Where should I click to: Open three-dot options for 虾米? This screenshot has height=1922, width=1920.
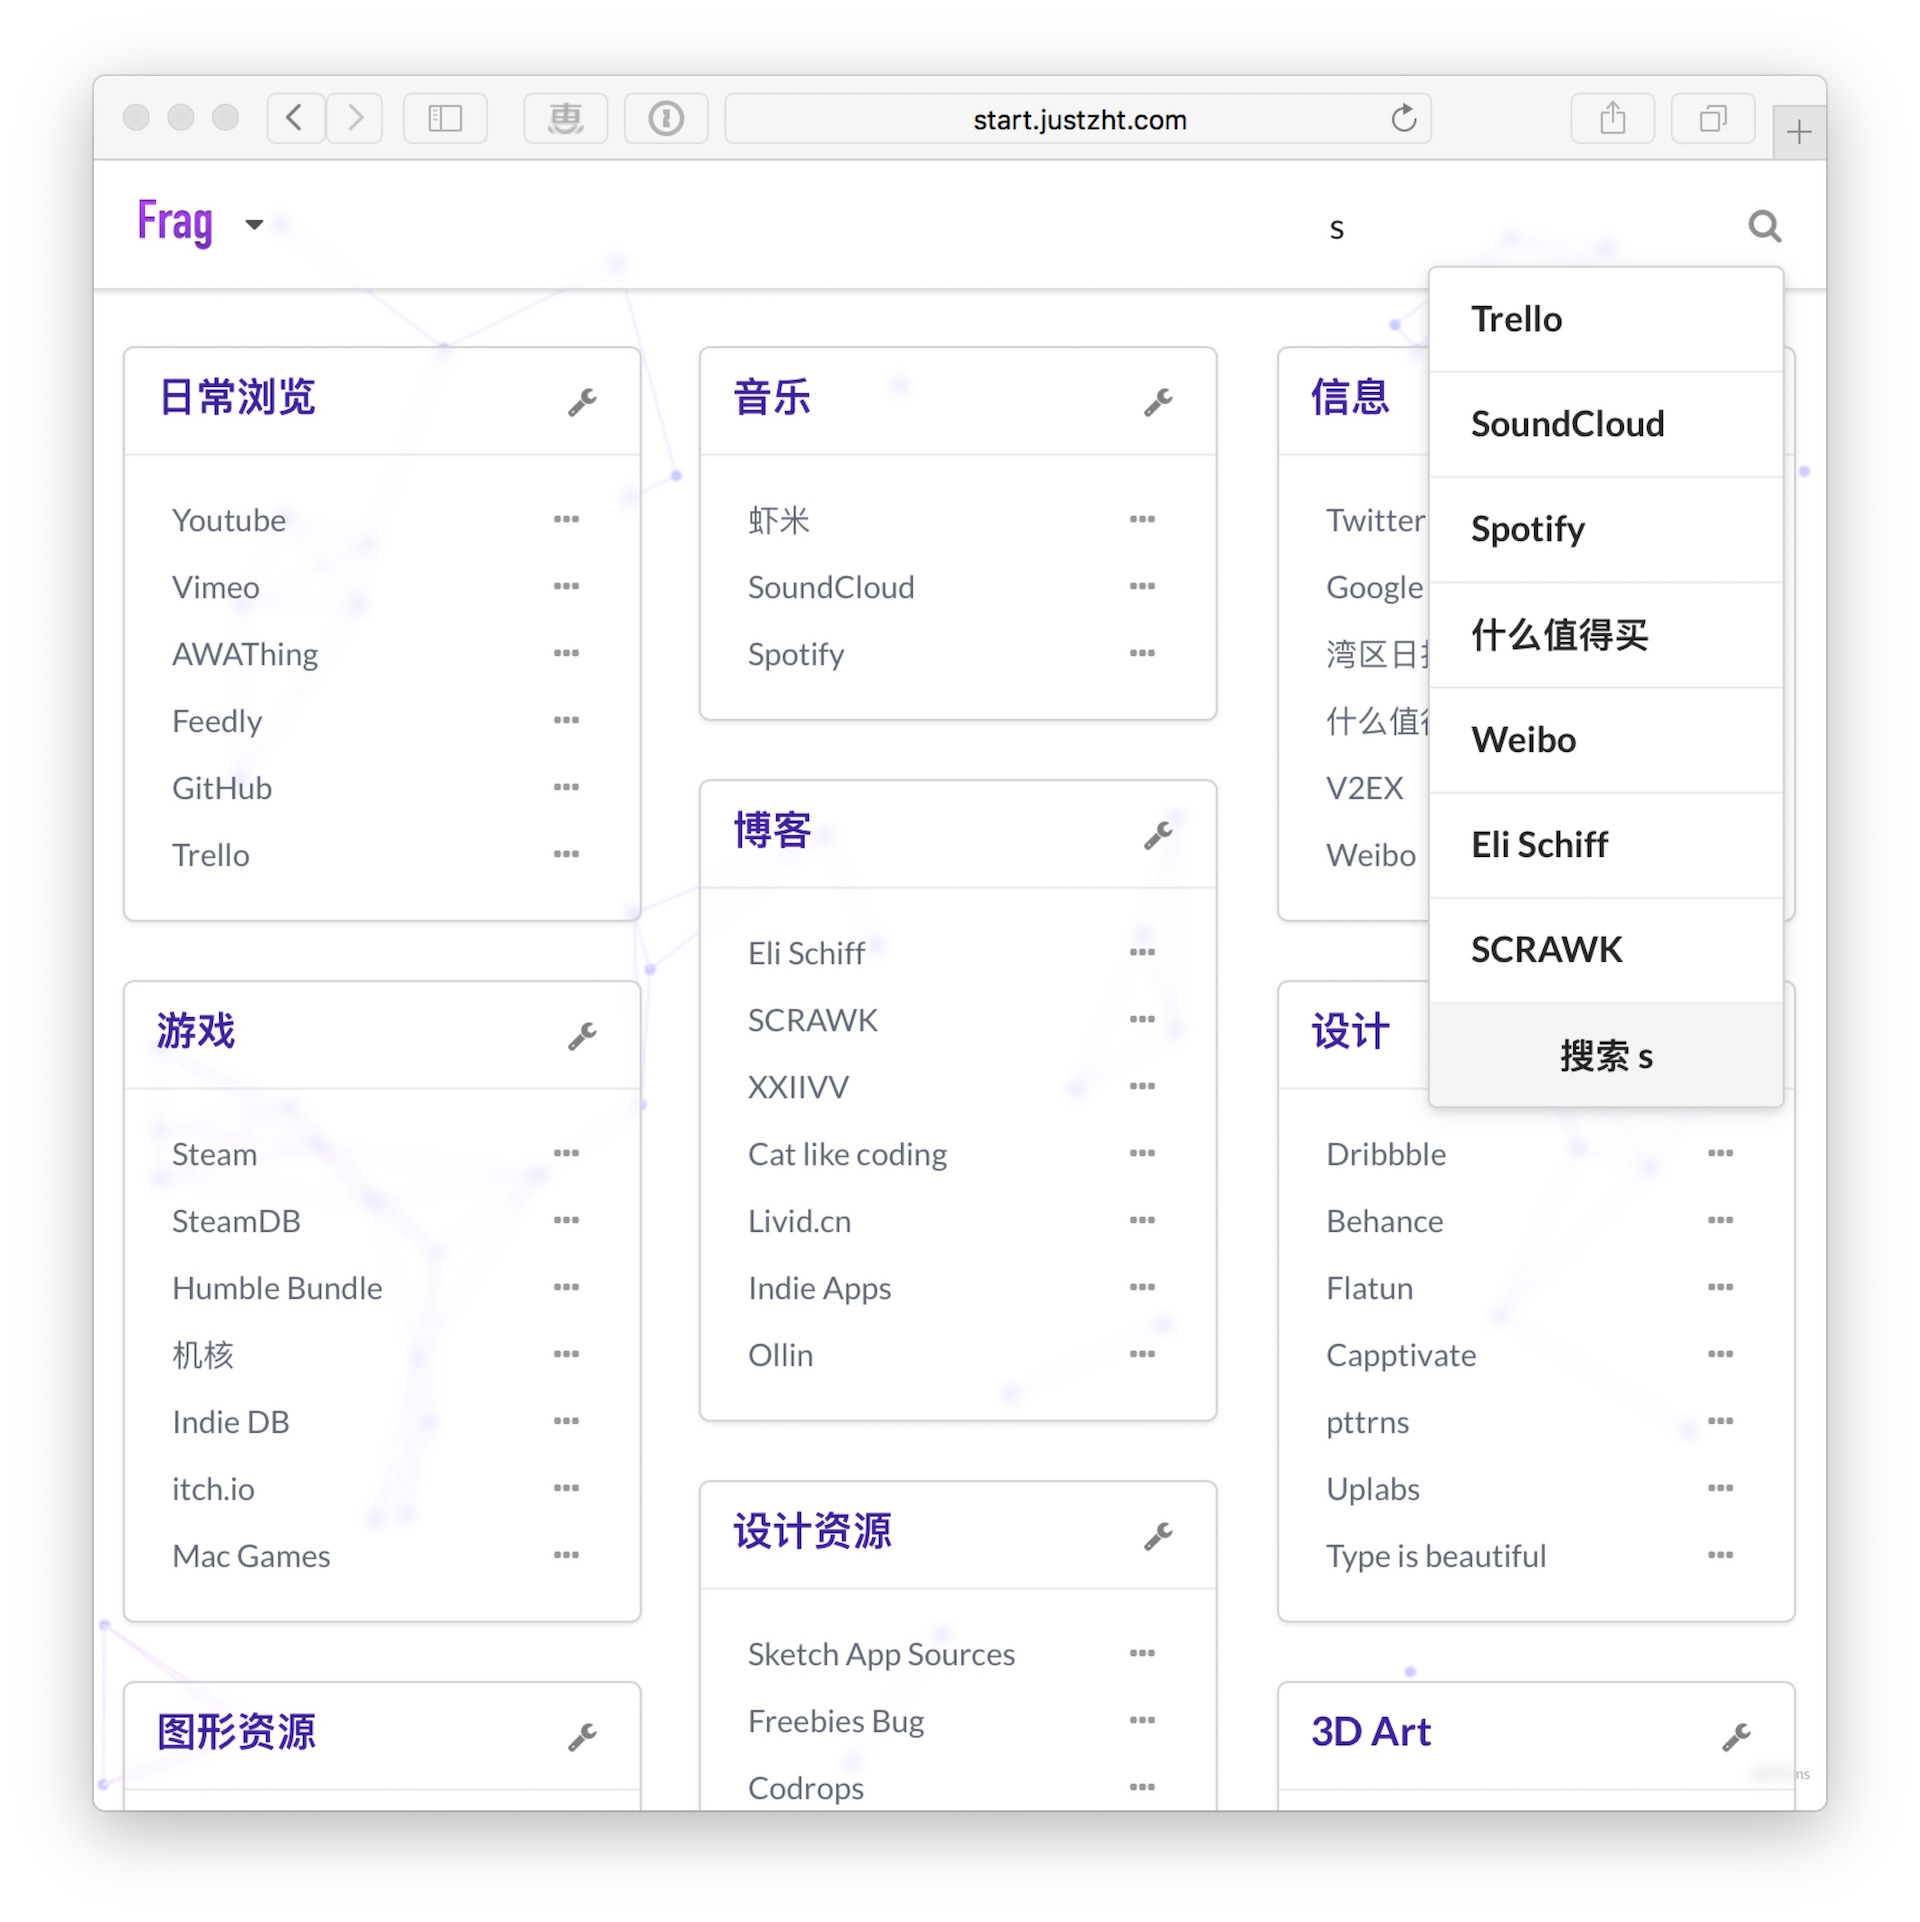point(1142,519)
